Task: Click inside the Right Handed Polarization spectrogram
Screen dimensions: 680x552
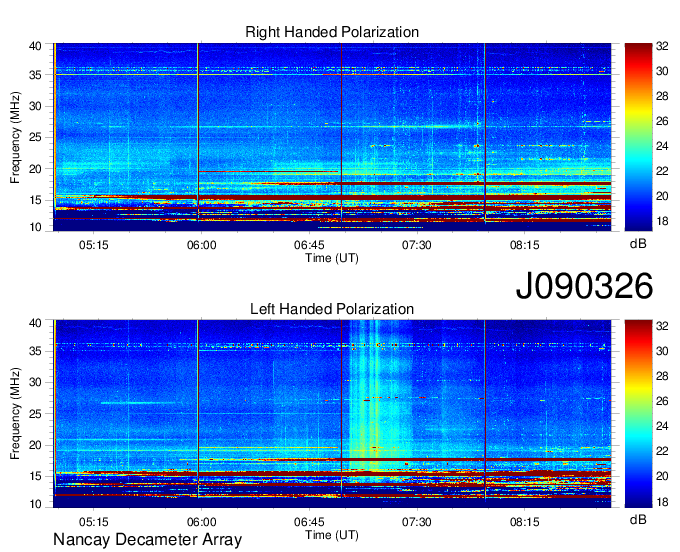Action: coord(332,137)
